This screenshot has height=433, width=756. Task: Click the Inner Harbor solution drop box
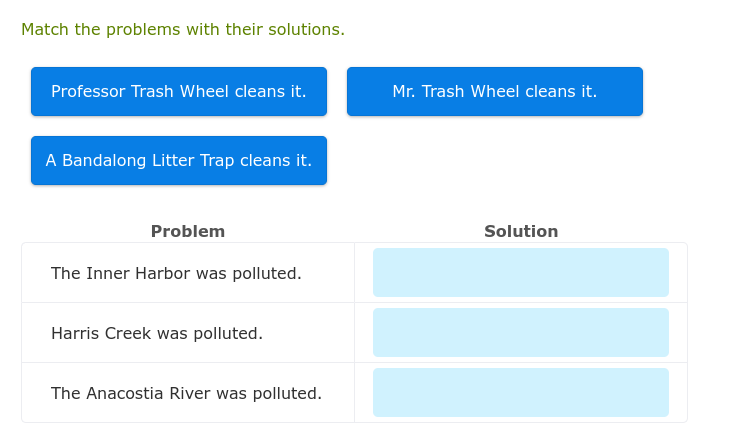pyautogui.click(x=520, y=273)
